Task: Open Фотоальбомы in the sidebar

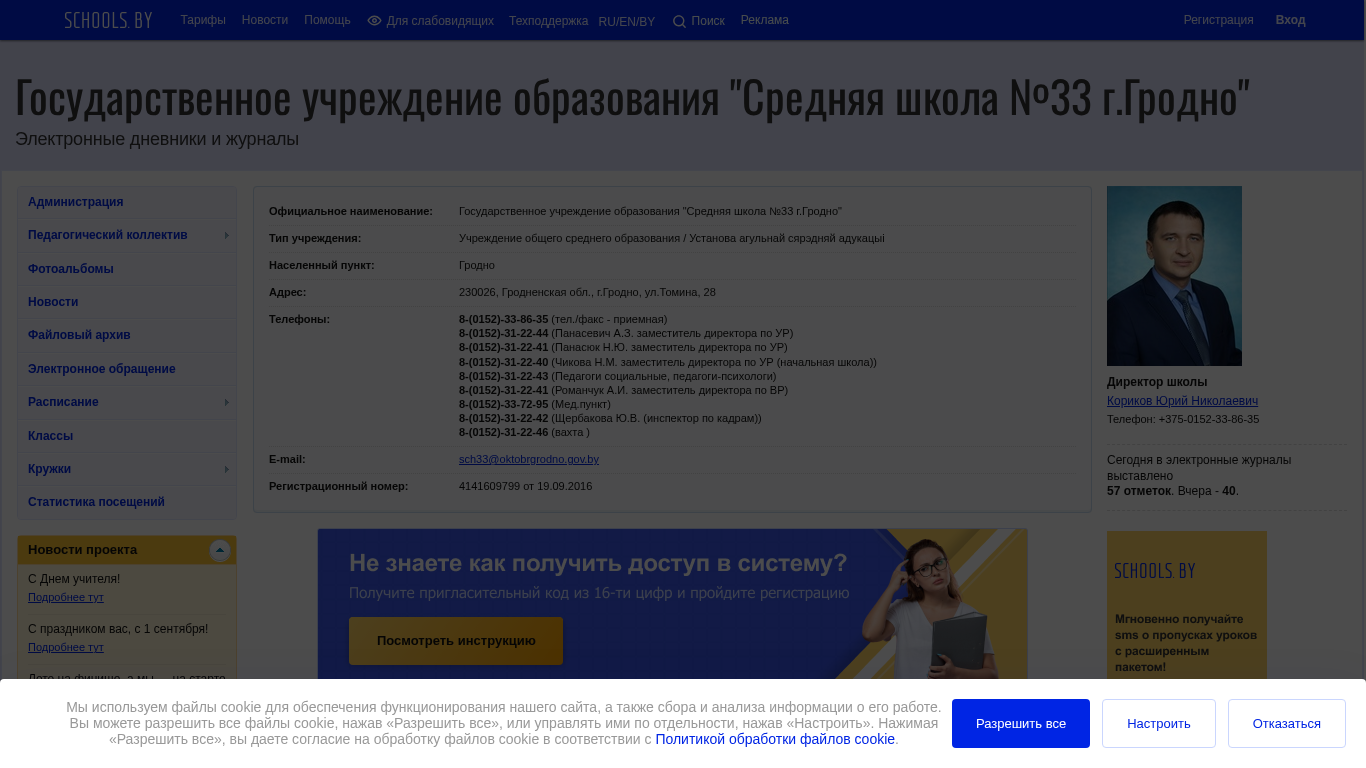Action: coord(127,269)
